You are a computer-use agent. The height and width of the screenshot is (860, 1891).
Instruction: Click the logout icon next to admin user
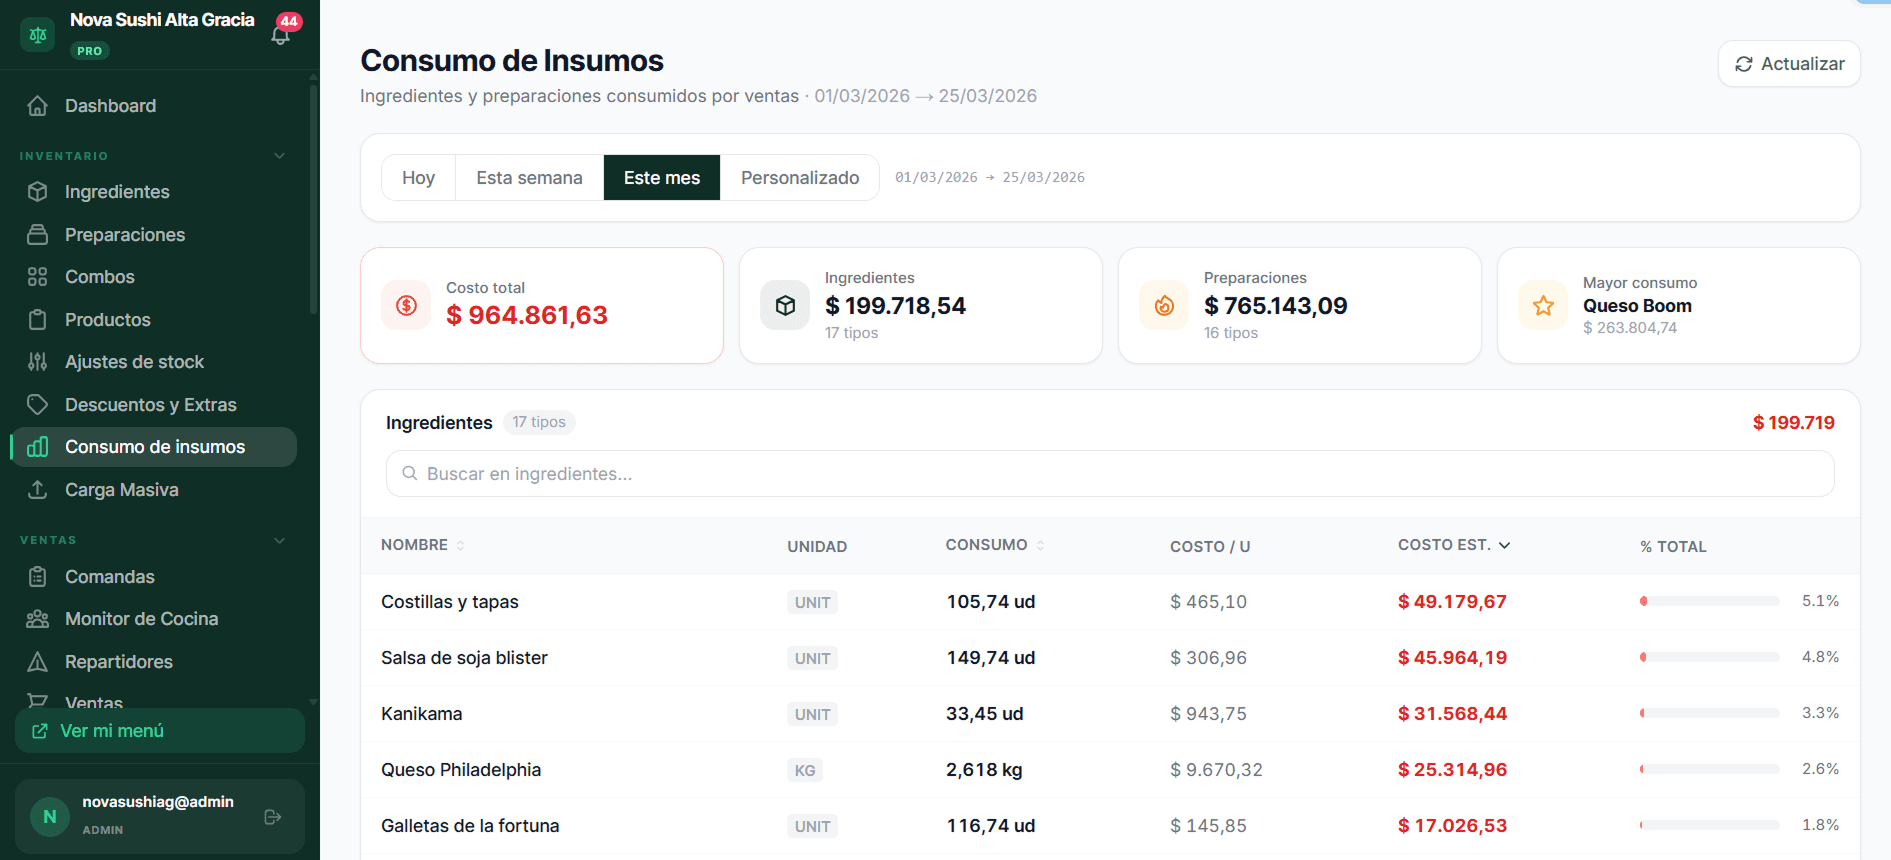pos(272,817)
